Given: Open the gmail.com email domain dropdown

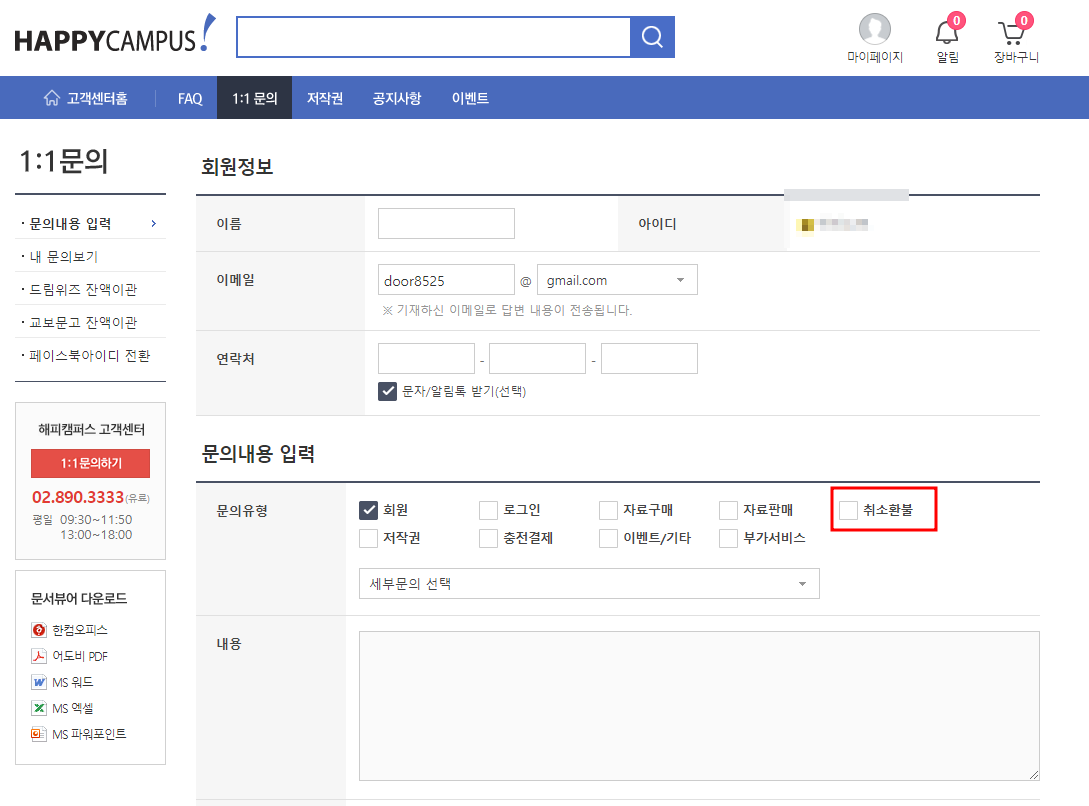Looking at the screenshot, I should pos(616,279).
